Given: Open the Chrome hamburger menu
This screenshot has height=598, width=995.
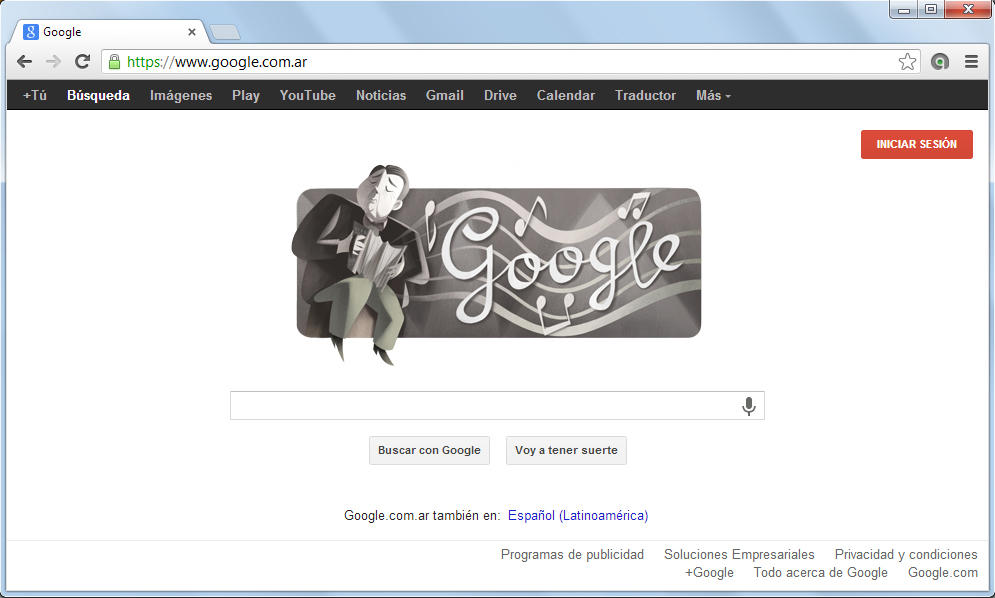Looking at the screenshot, I should tap(971, 62).
